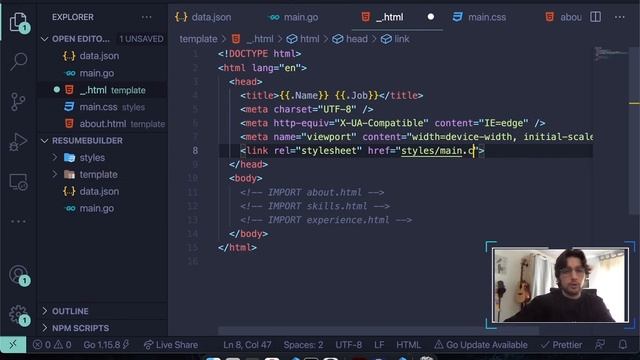Open Run and Debug view
The width and height of the screenshot is (640, 360).
click(x=18, y=142)
